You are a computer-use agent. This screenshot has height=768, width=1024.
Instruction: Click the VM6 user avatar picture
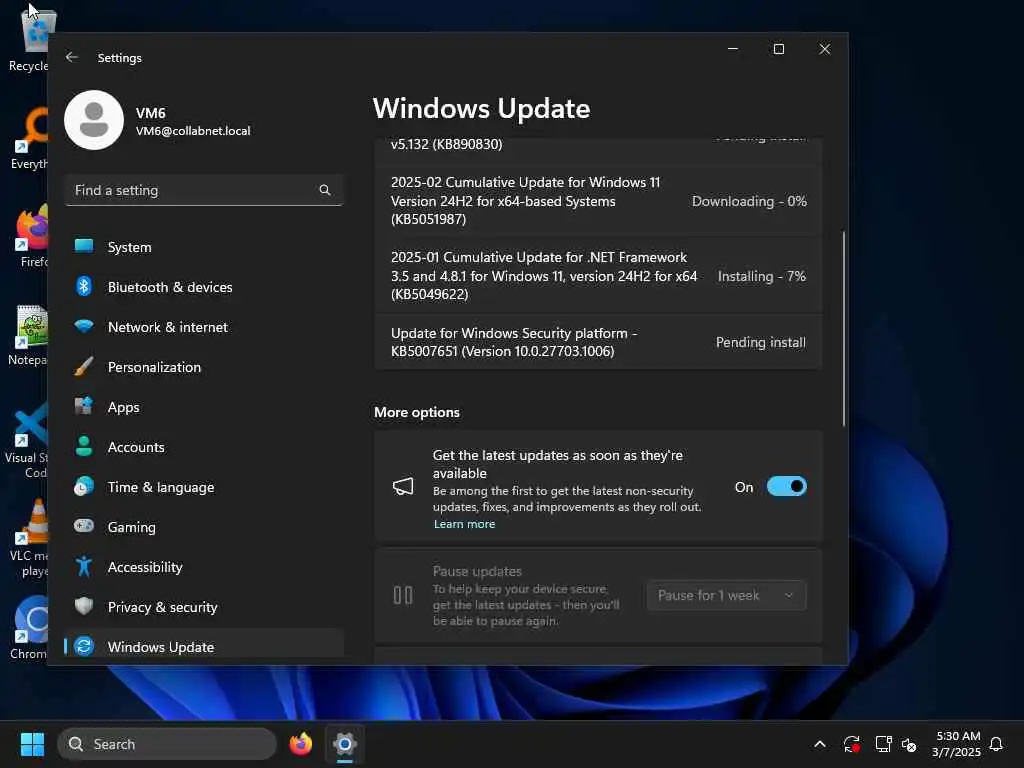pyautogui.click(x=94, y=120)
